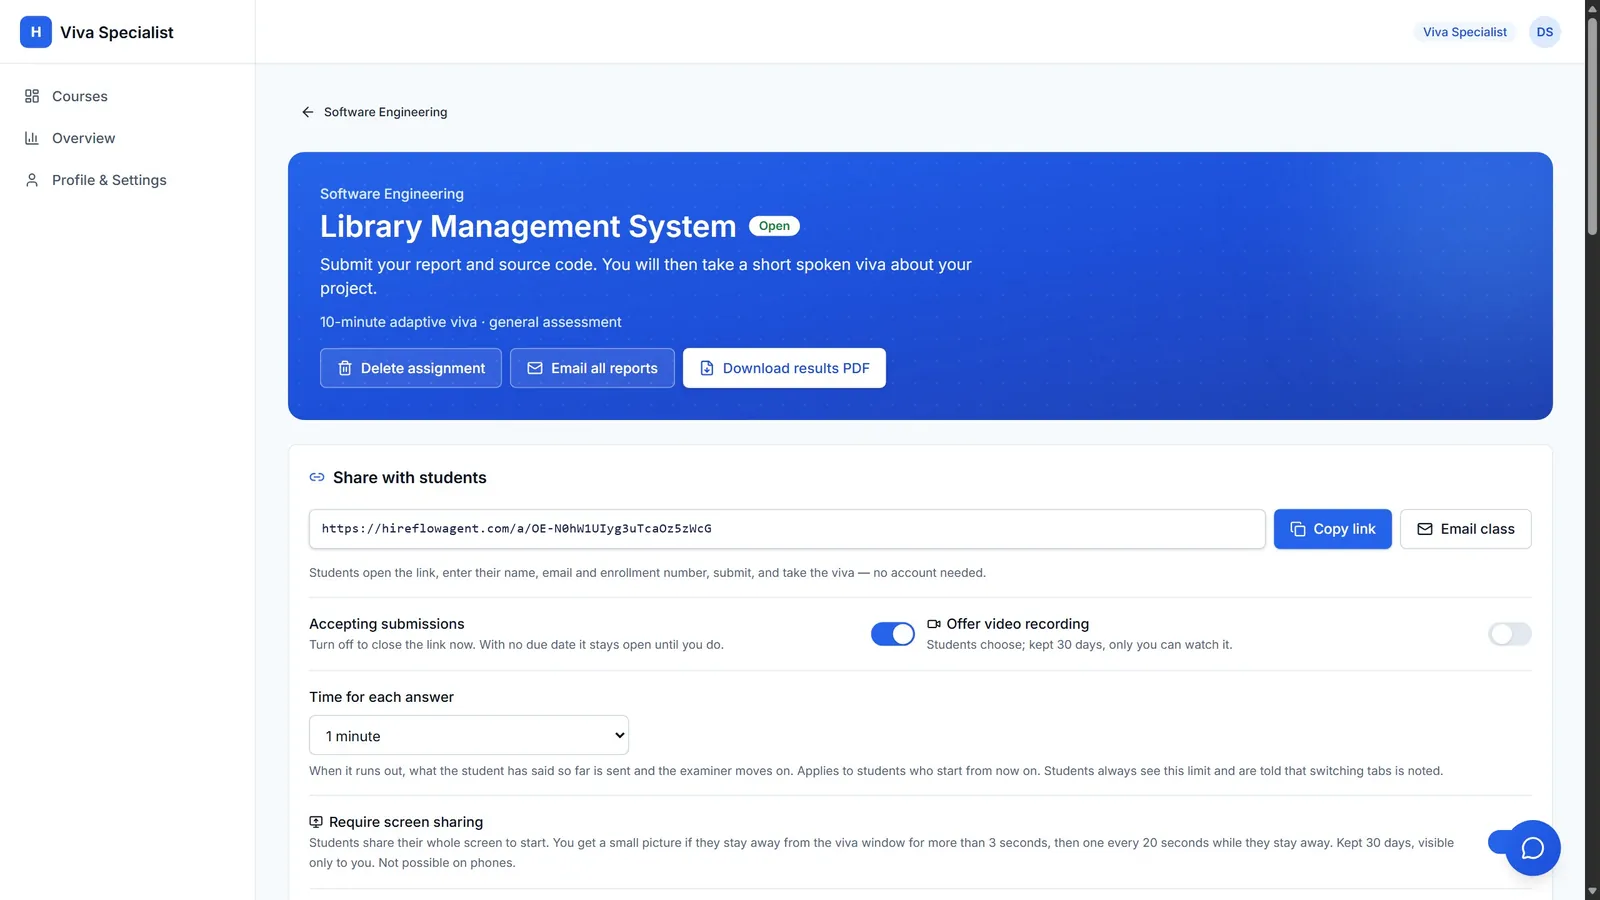
Task: Click the share link URL field
Action: pyautogui.click(x=787, y=529)
